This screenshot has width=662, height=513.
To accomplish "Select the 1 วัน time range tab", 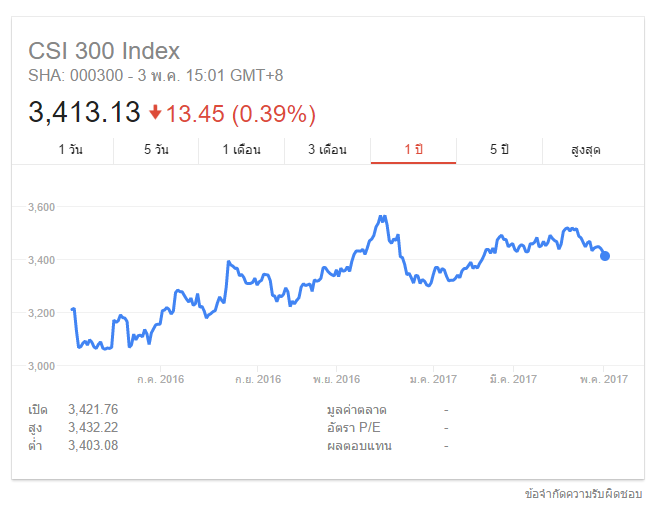I will pos(70,149).
